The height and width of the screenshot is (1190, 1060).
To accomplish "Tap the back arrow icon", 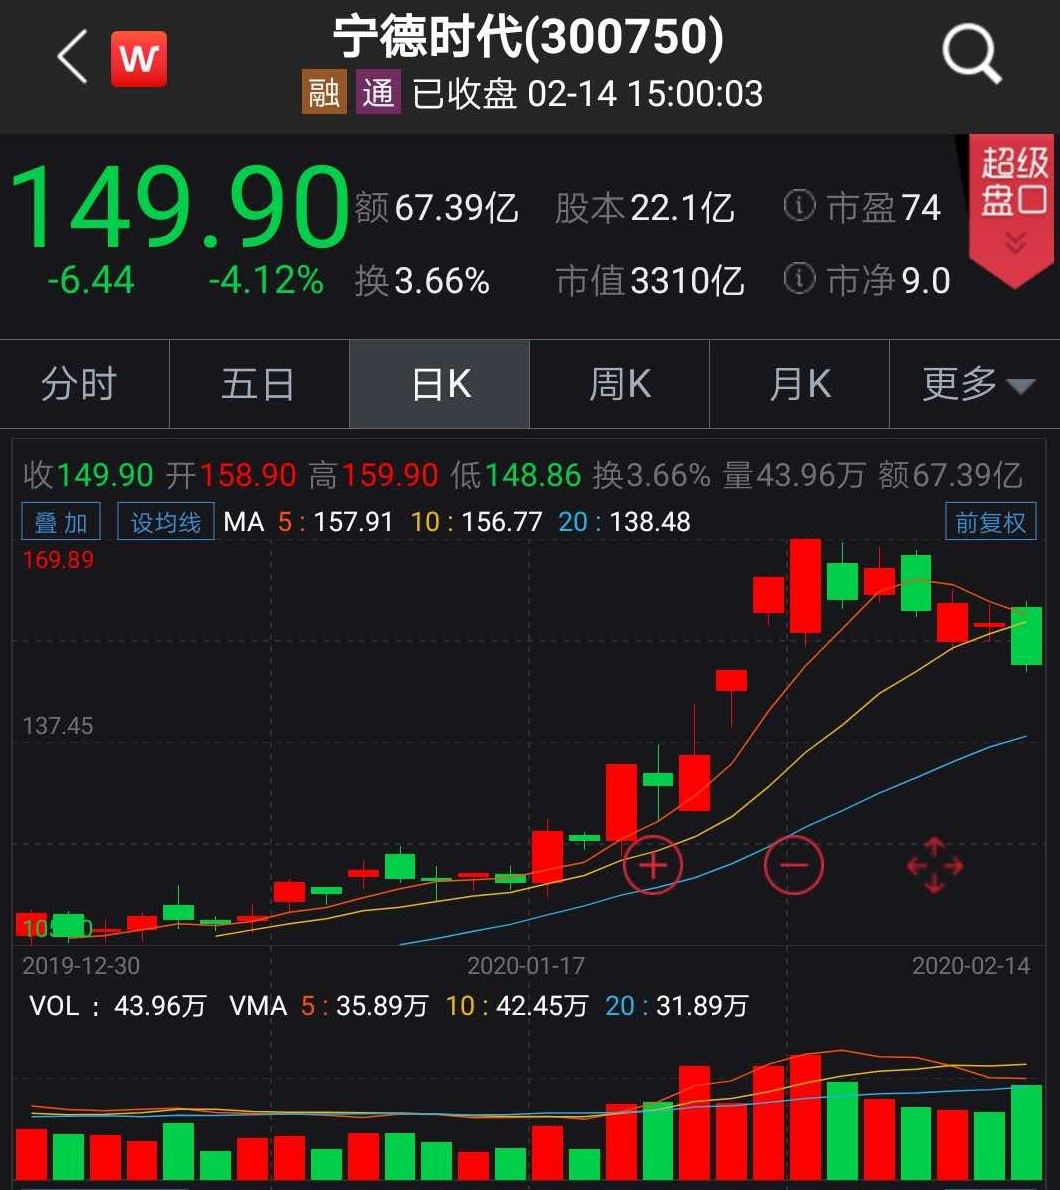I will tap(73, 57).
